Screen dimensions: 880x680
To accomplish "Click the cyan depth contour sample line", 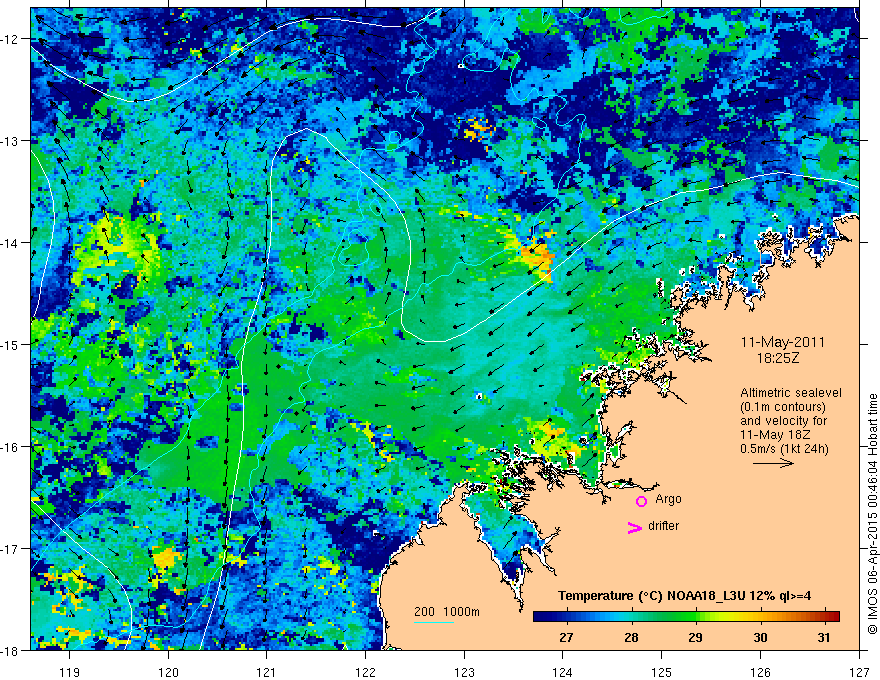I will (434, 622).
